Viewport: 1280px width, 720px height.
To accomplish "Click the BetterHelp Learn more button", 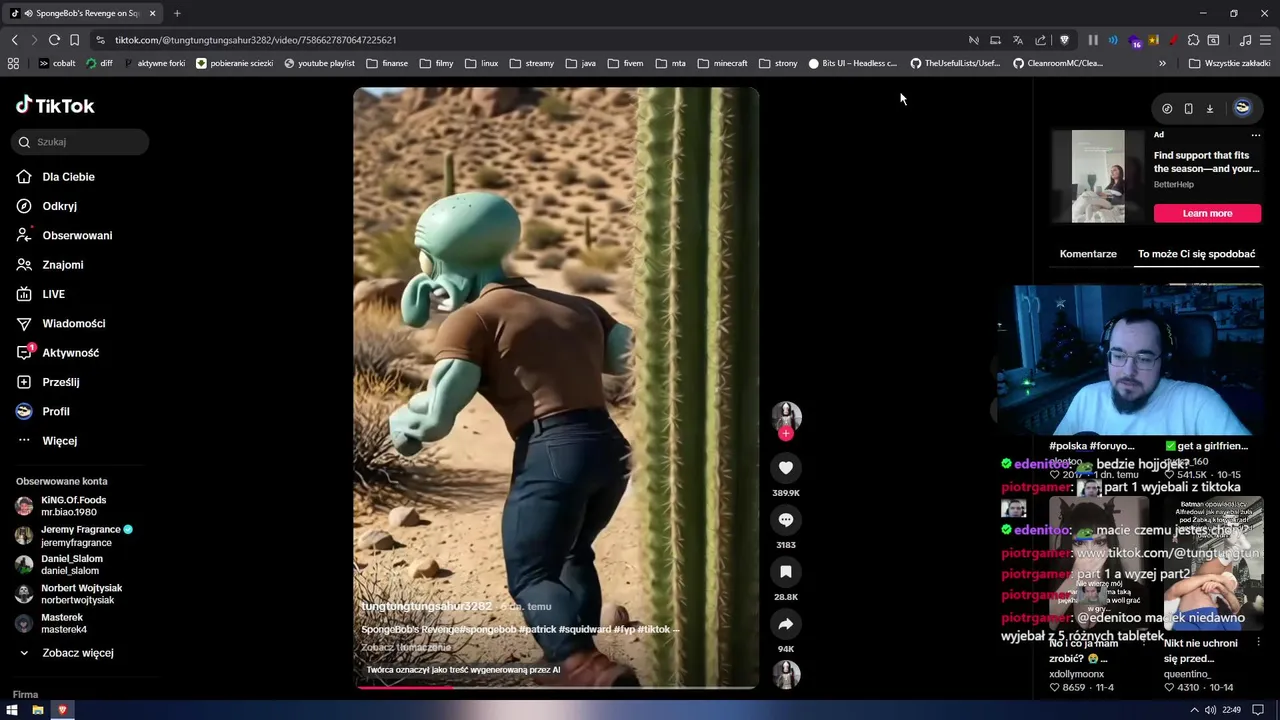I will pos(1207,213).
